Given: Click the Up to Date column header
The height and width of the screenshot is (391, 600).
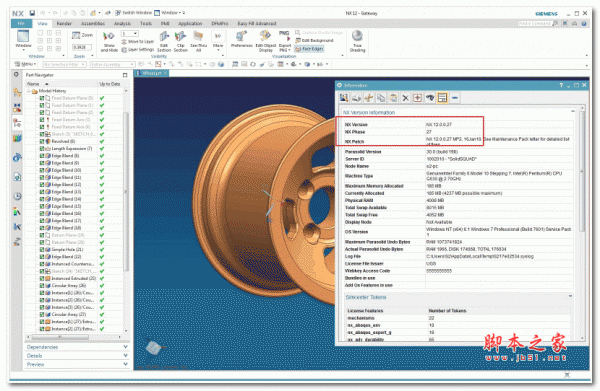Looking at the screenshot, I should coord(110,84).
